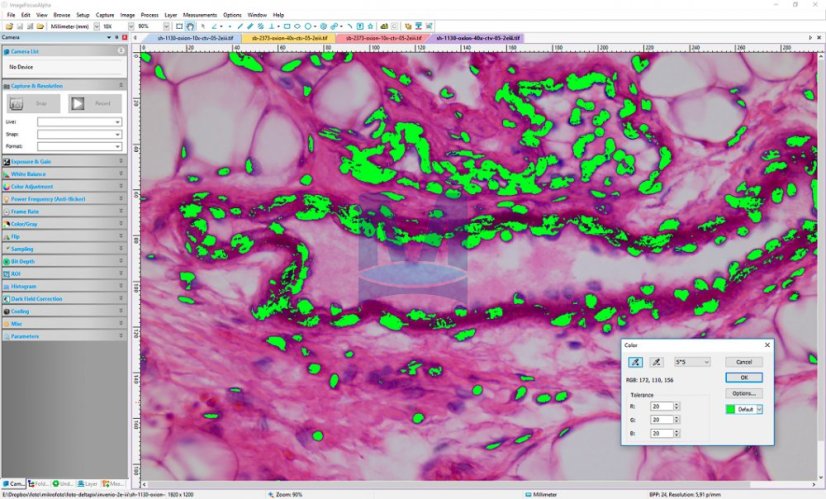Click the Options... button

point(743,393)
